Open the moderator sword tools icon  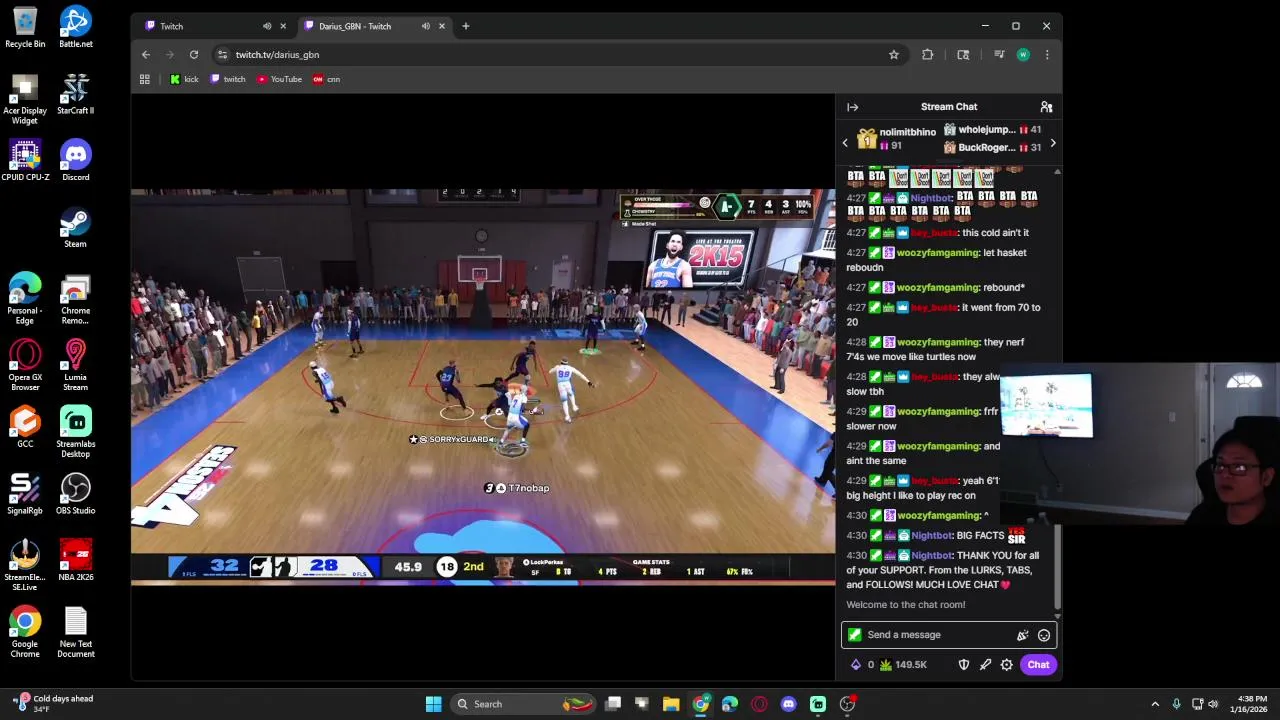click(985, 665)
